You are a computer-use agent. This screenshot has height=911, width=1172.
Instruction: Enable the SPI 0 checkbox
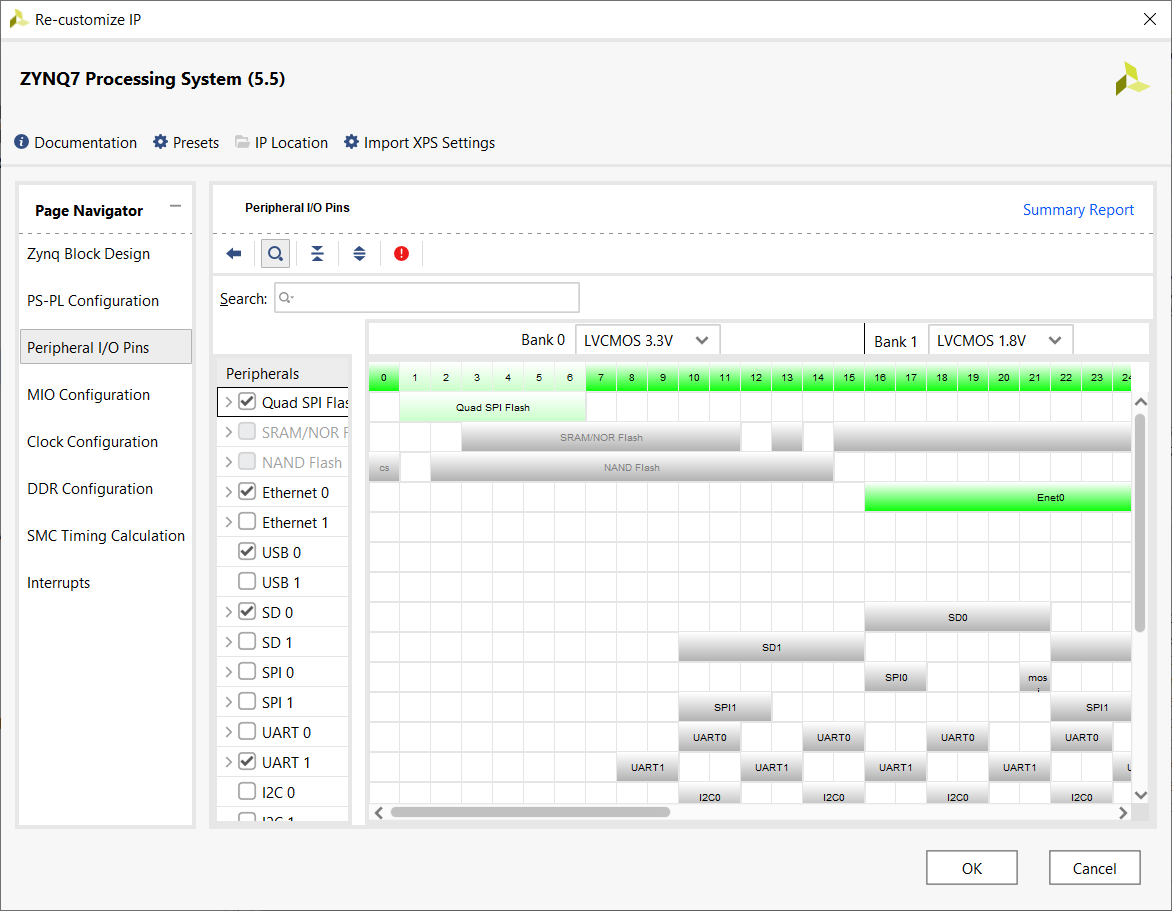tap(247, 672)
